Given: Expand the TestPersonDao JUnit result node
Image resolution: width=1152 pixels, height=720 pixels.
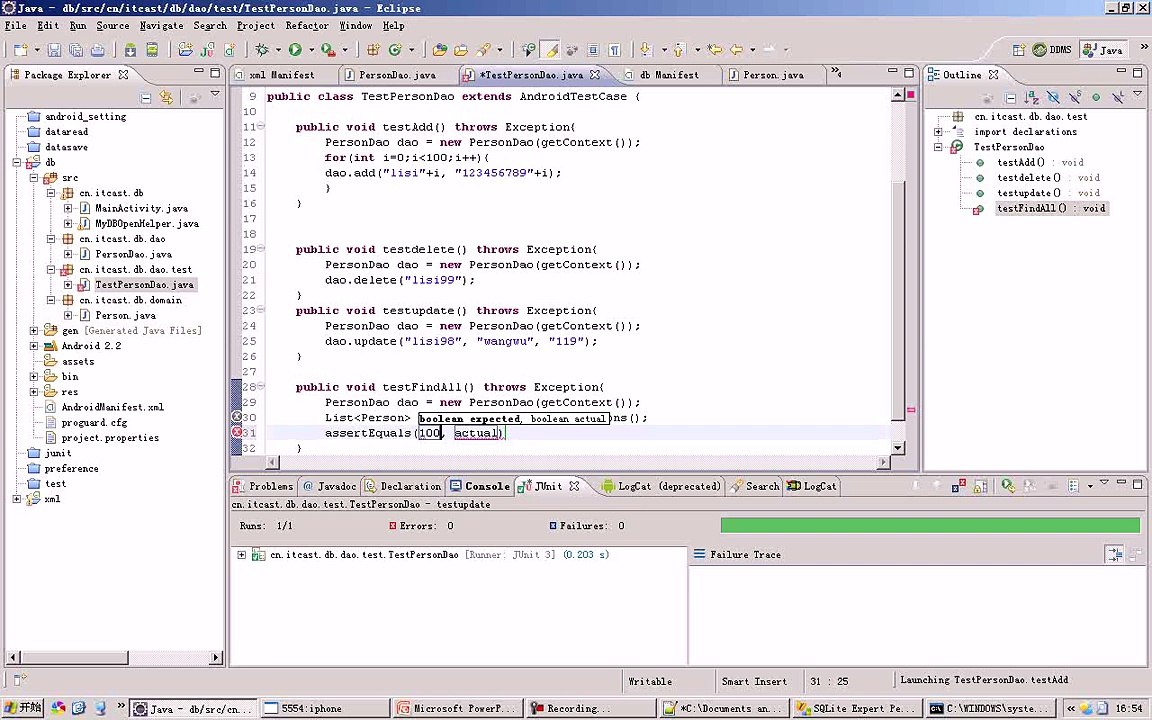Looking at the screenshot, I should point(241,555).
